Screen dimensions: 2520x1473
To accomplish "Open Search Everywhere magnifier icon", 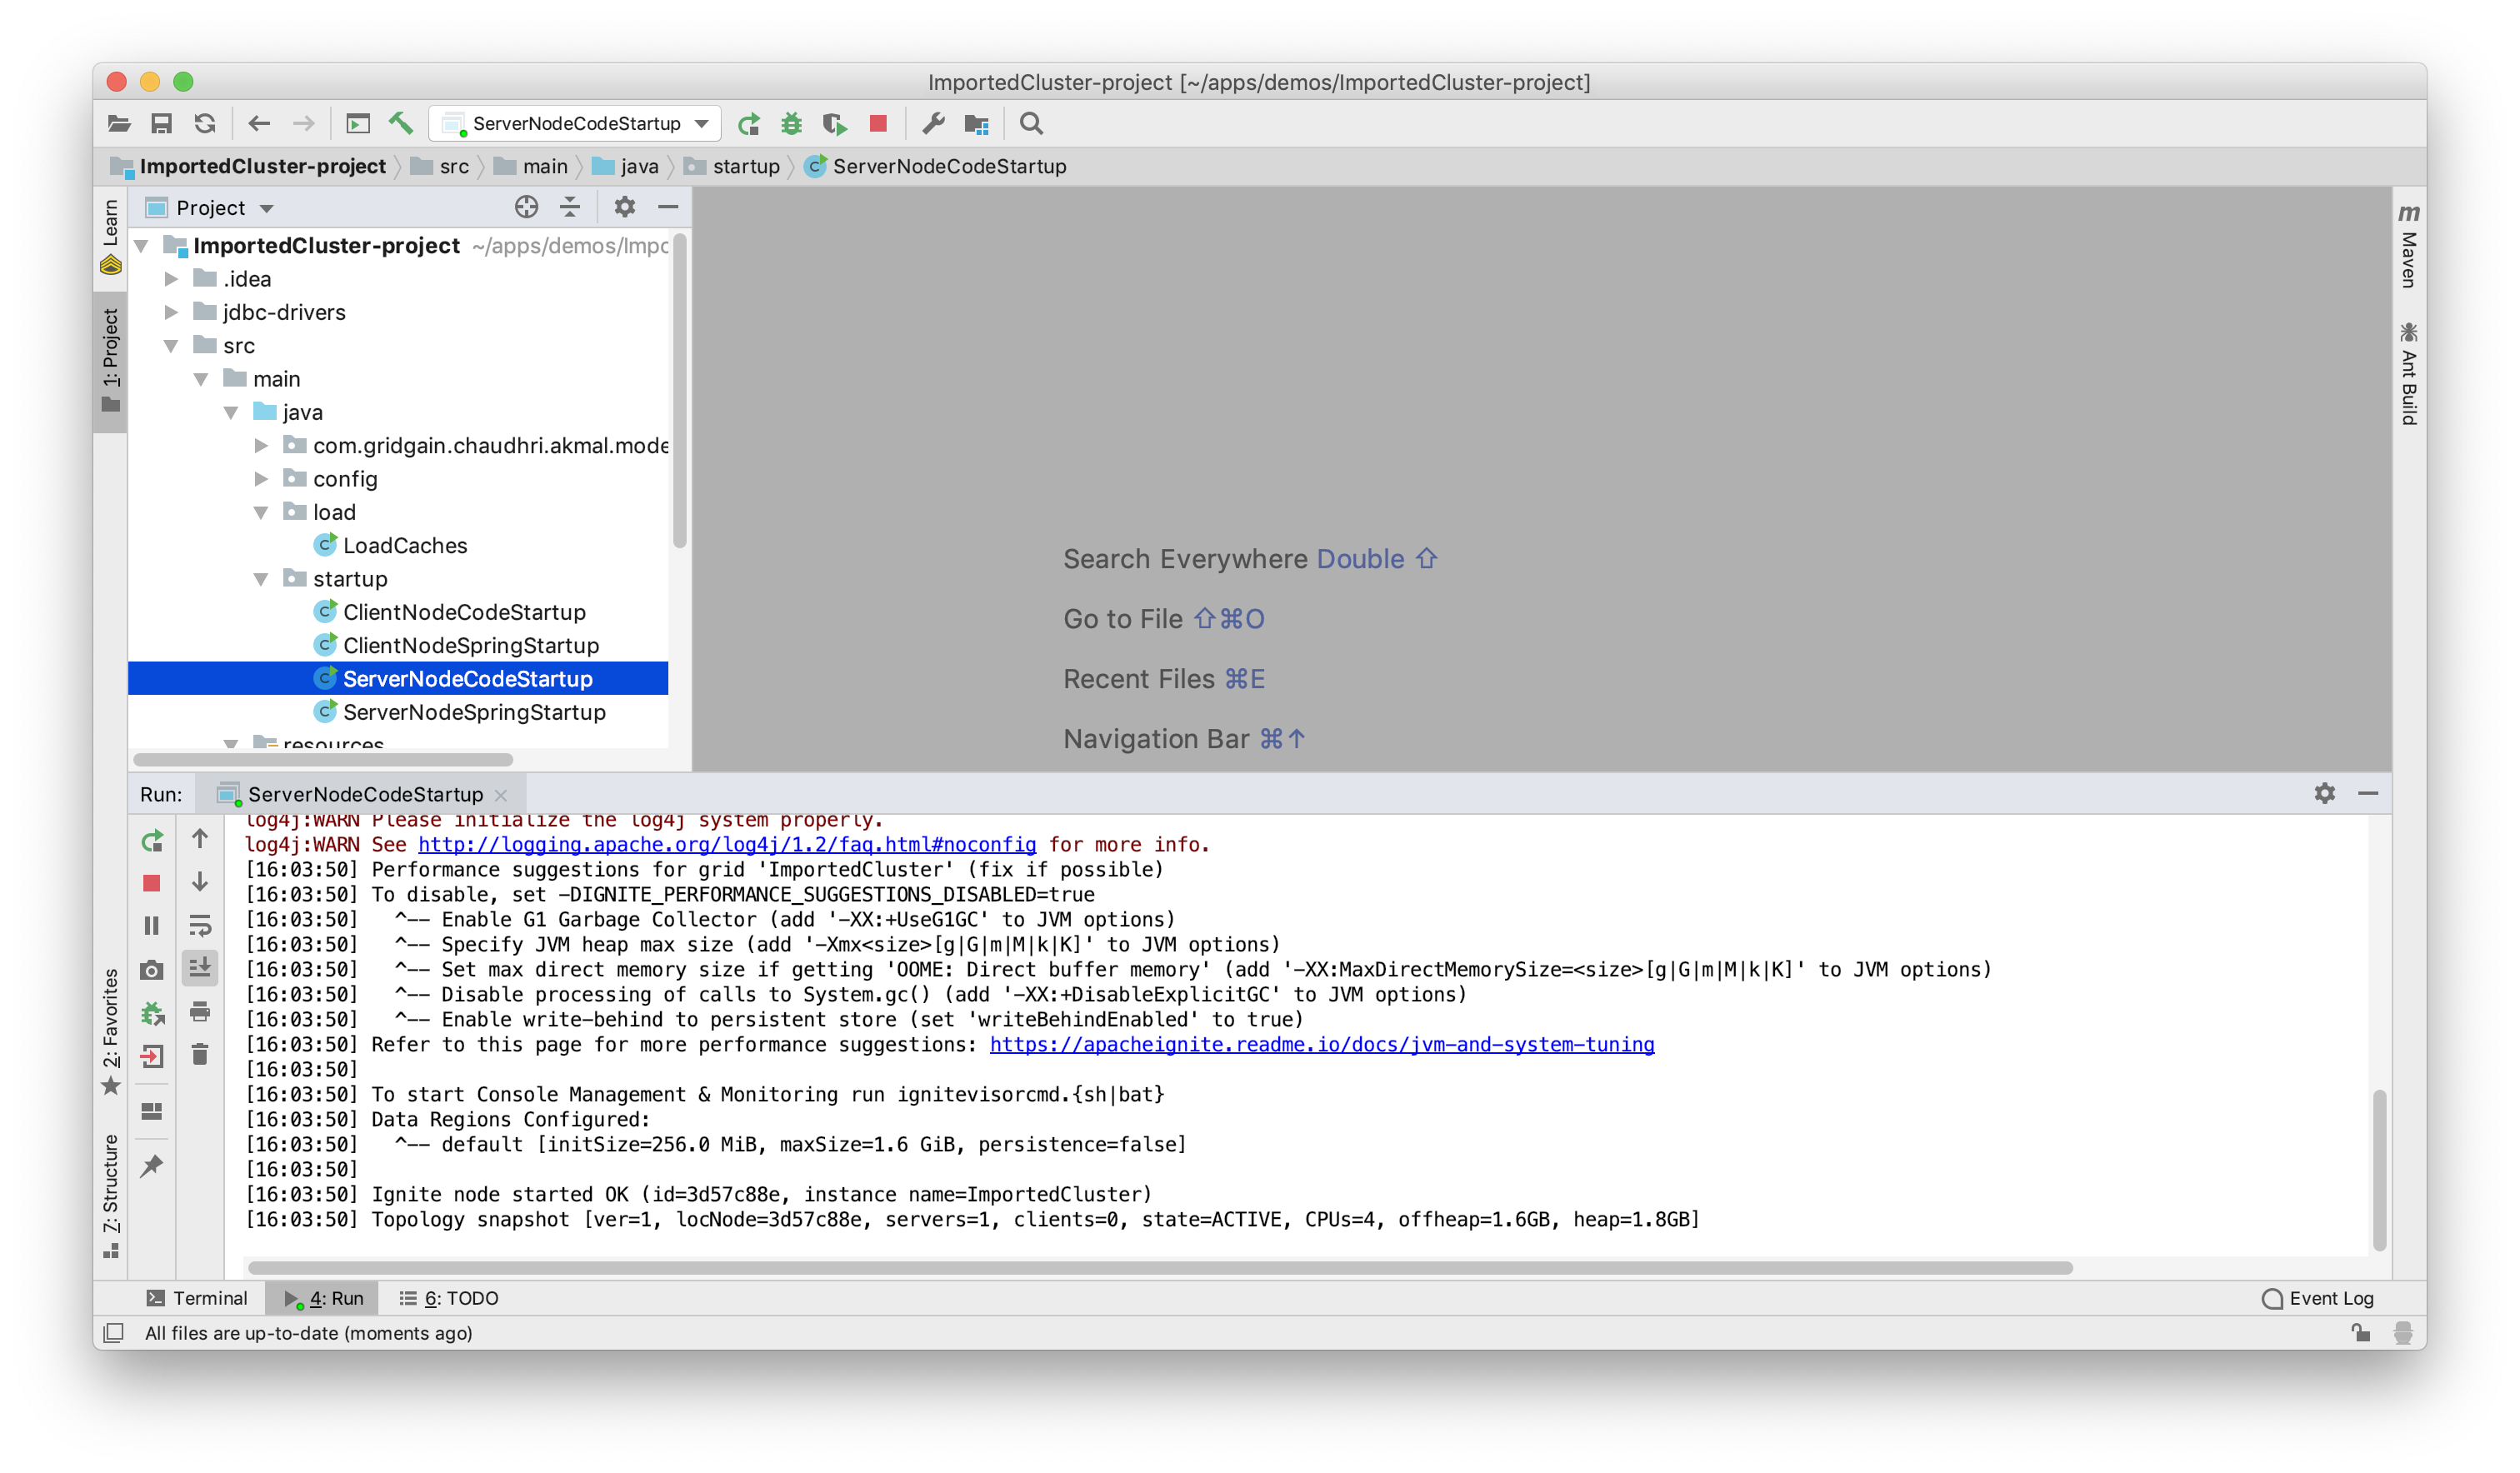I will 1031,124.
